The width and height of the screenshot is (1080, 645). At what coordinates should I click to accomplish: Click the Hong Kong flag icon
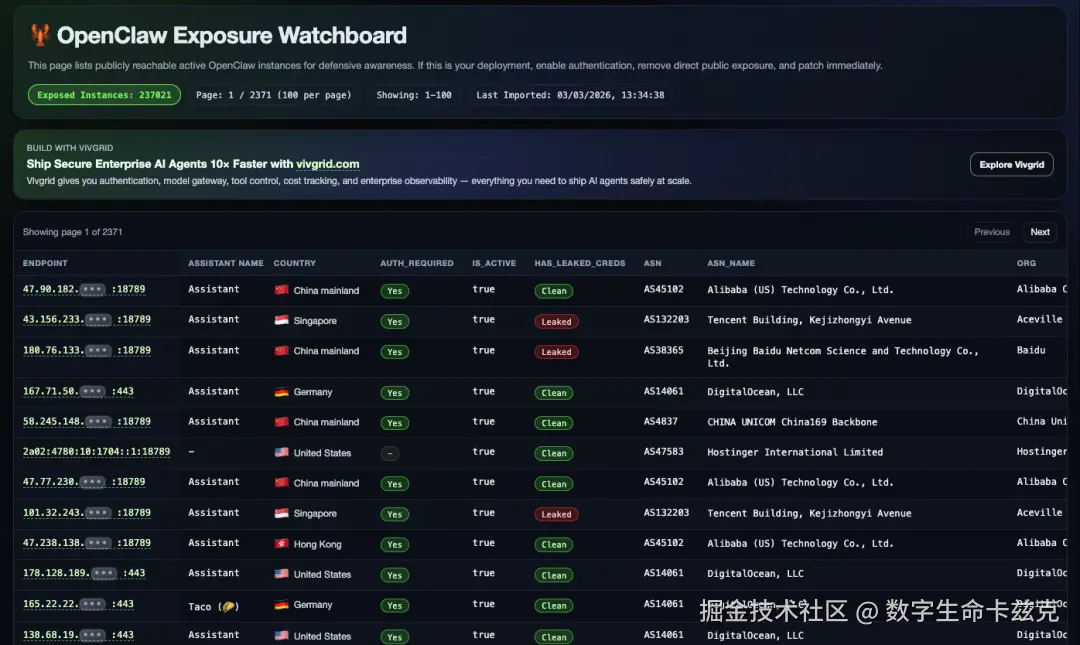coord(281,544)
